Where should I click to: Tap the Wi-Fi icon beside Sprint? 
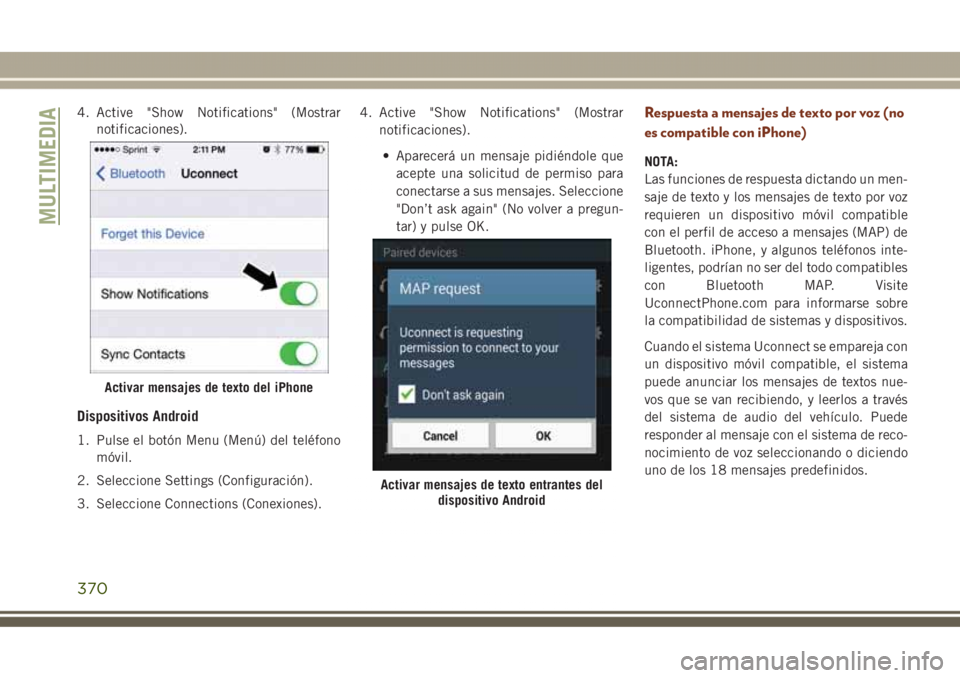(x=157, y=149)
